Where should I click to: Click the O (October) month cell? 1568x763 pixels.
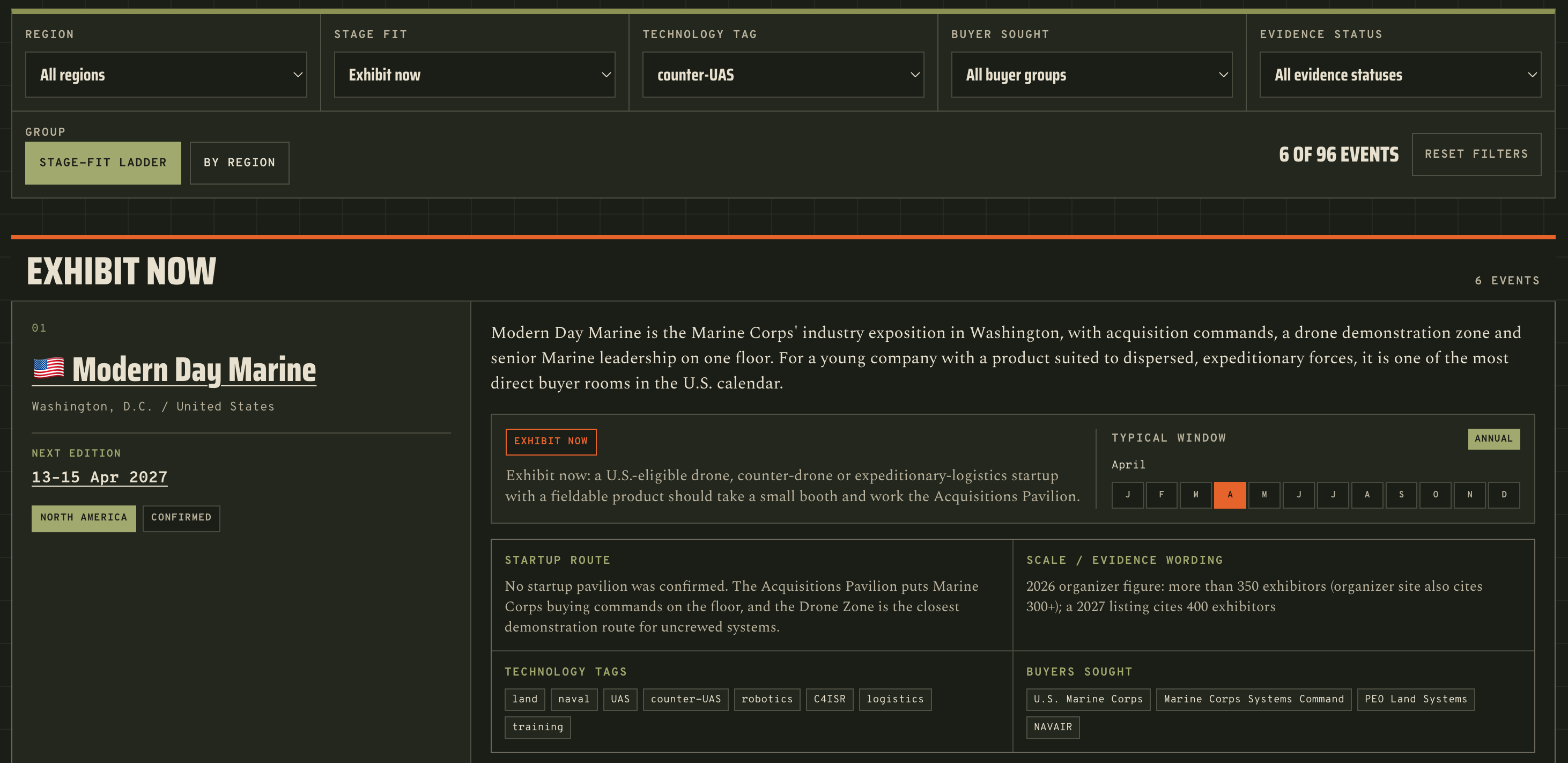(1435, 495)
